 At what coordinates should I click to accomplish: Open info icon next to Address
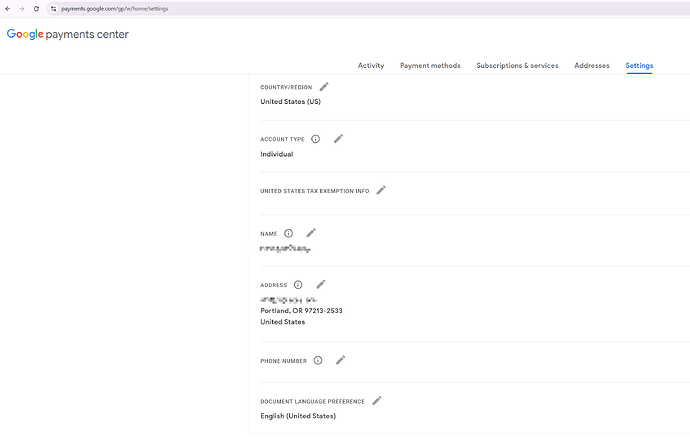click(298, 285)
